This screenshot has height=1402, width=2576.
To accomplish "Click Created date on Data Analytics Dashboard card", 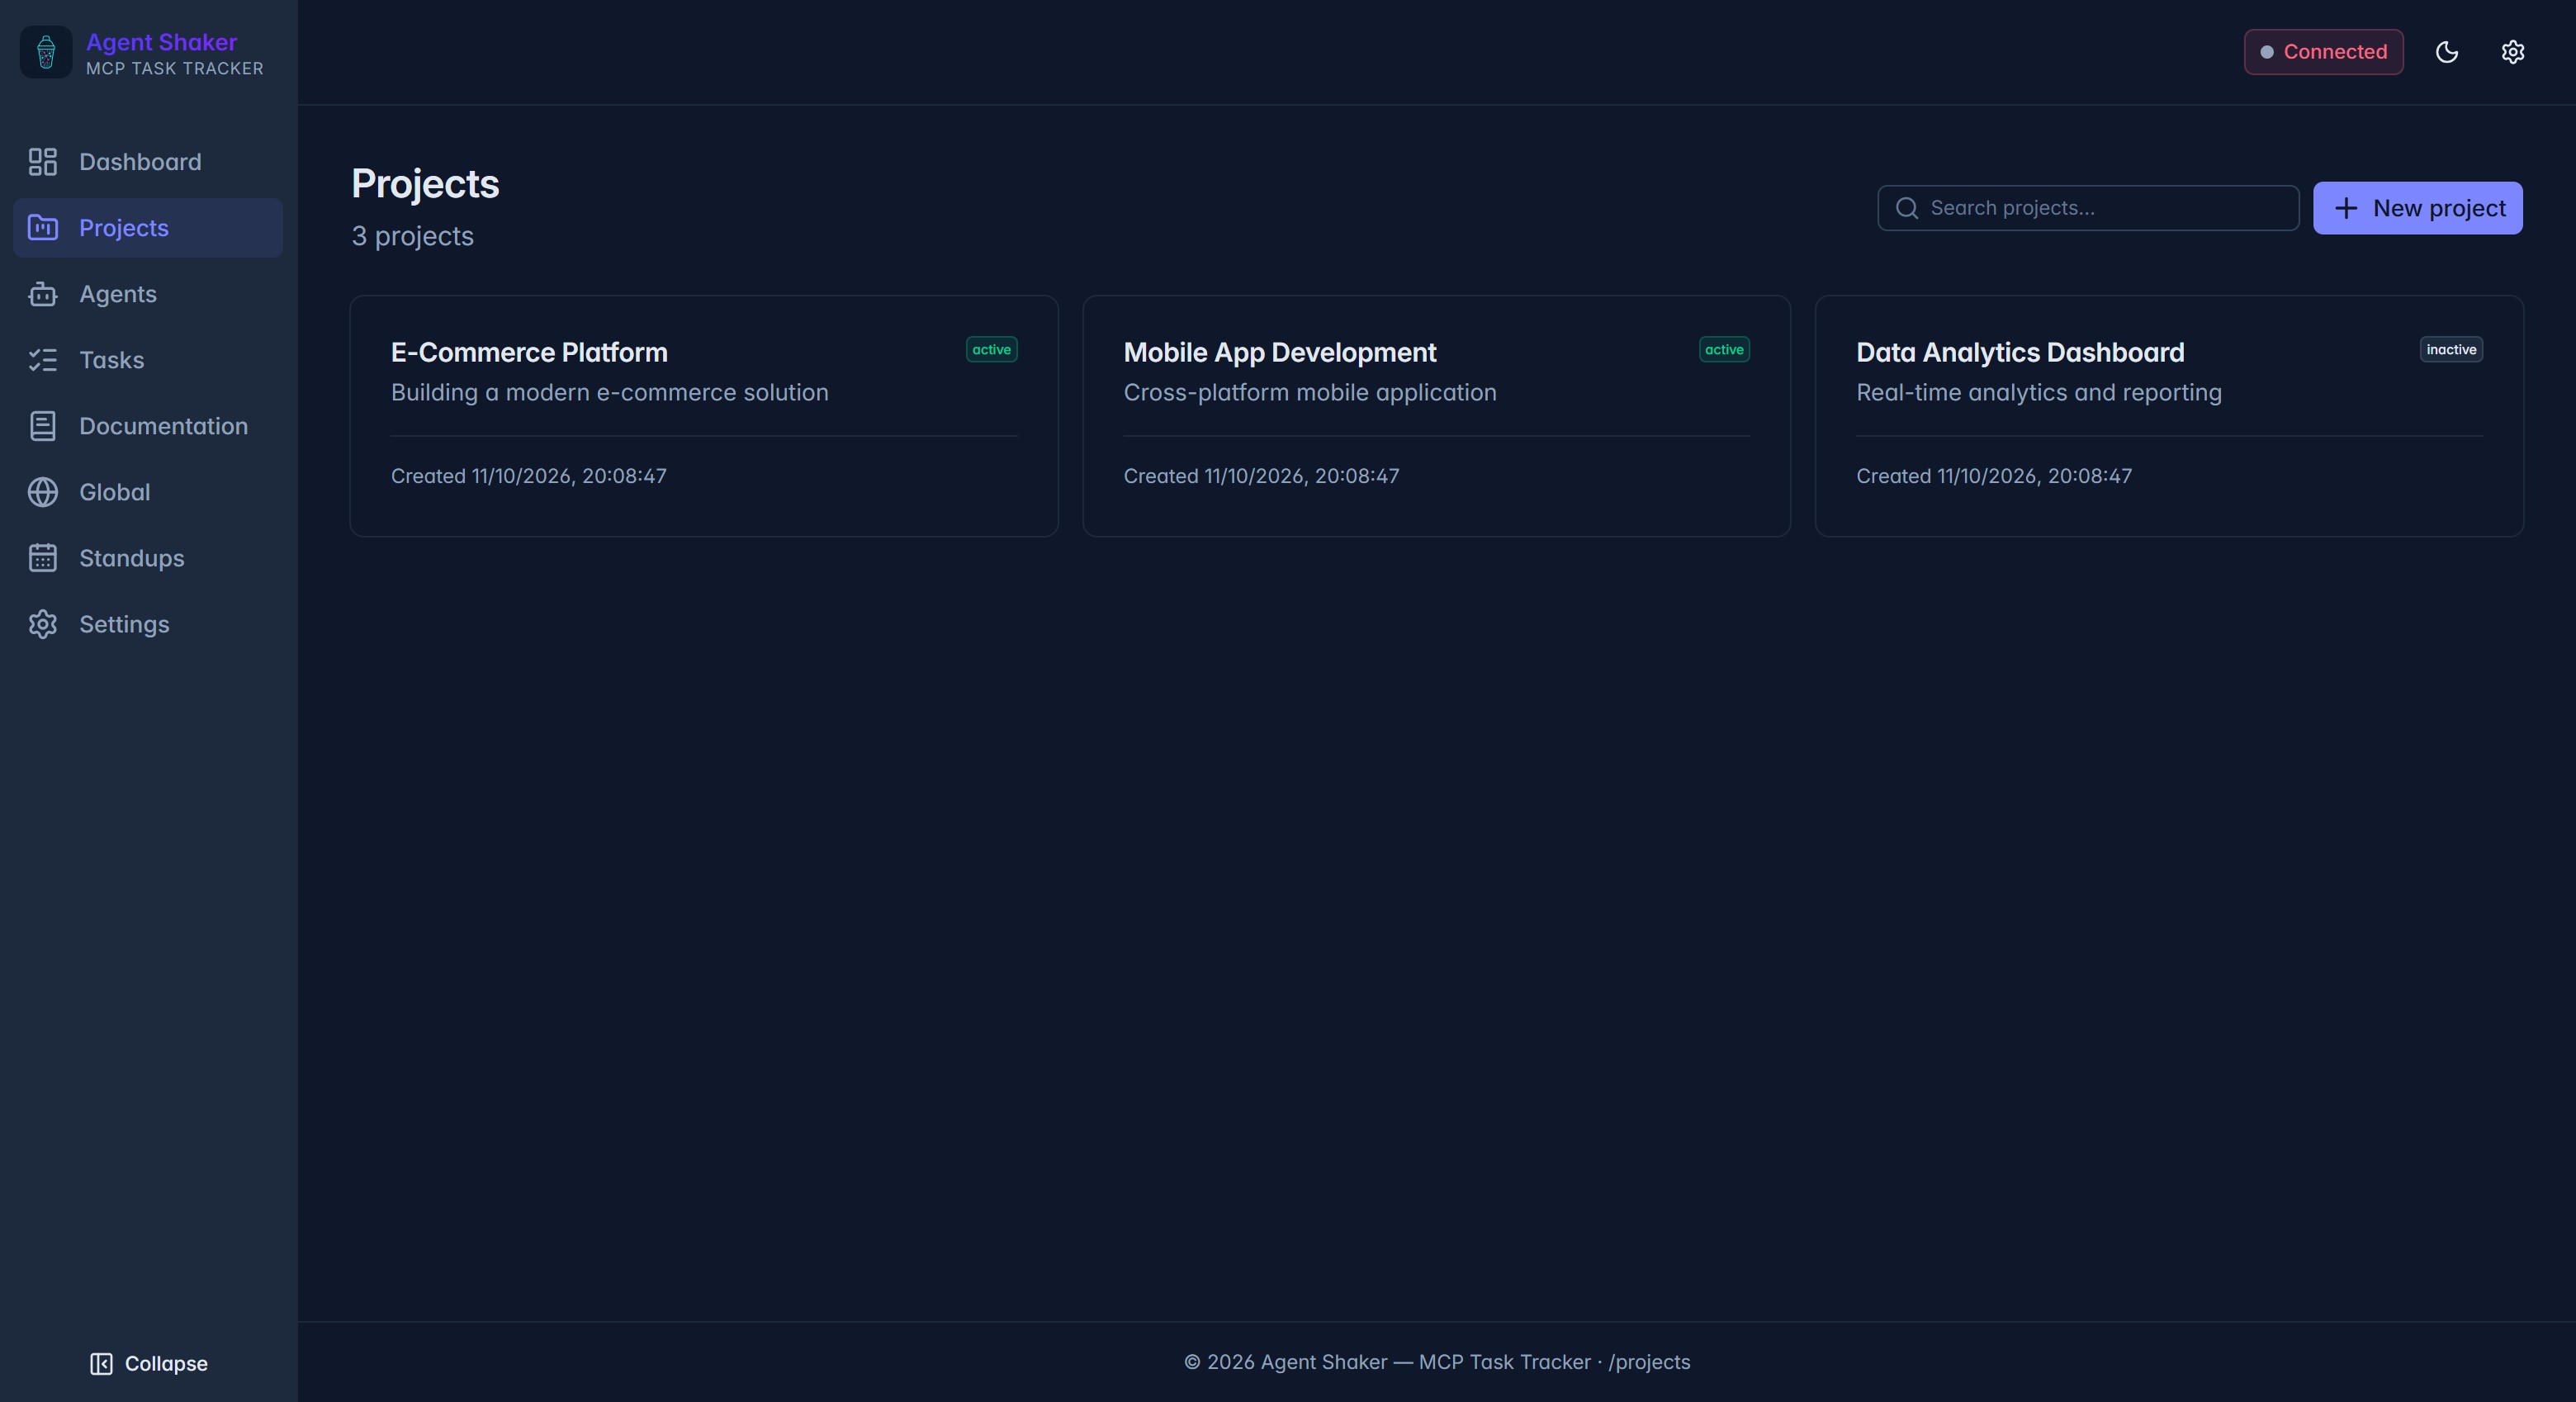I will point(1994,476).
